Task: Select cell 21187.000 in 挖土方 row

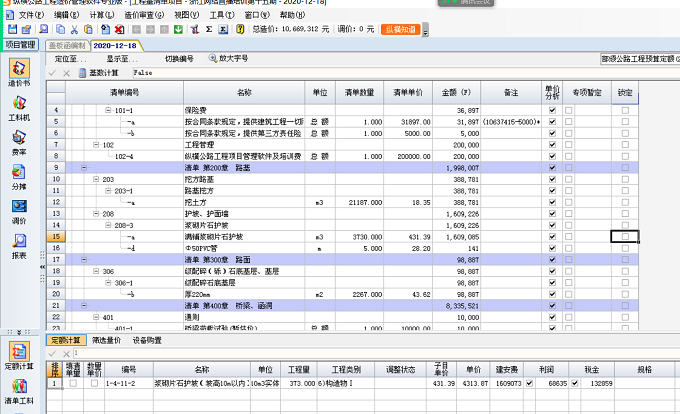Action: tap(360, 202)
